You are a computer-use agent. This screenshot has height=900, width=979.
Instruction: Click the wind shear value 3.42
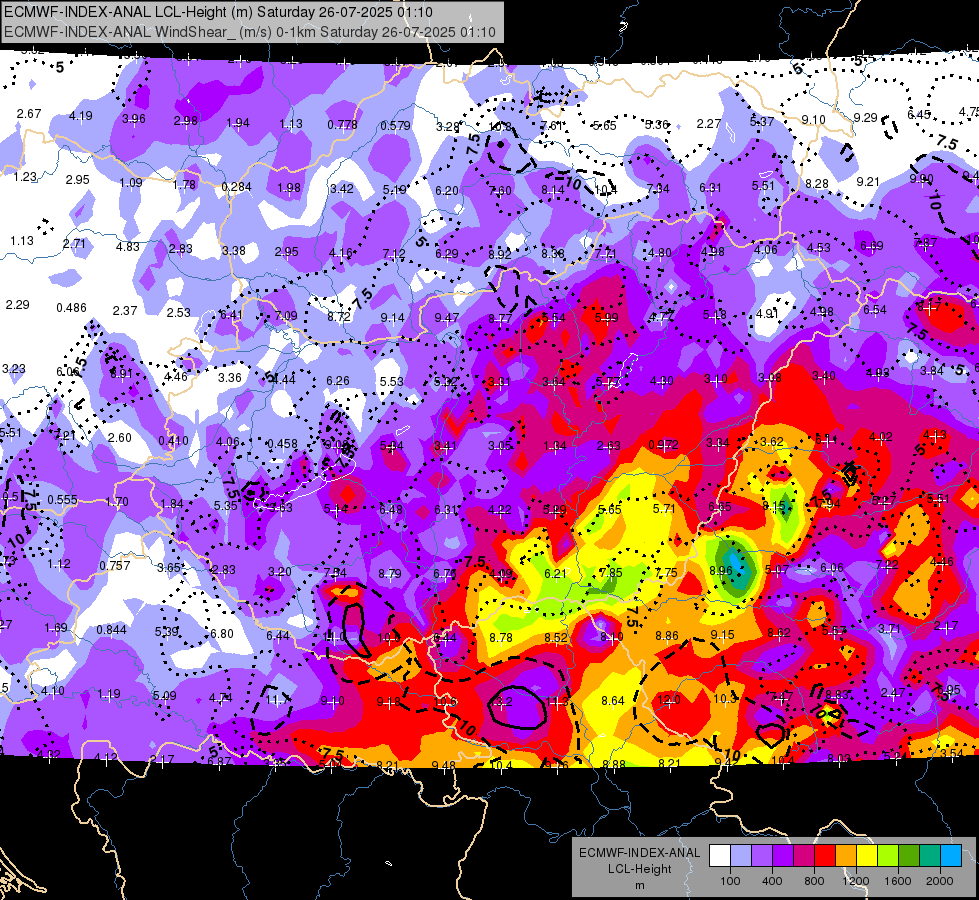click(x=342, y=189)
